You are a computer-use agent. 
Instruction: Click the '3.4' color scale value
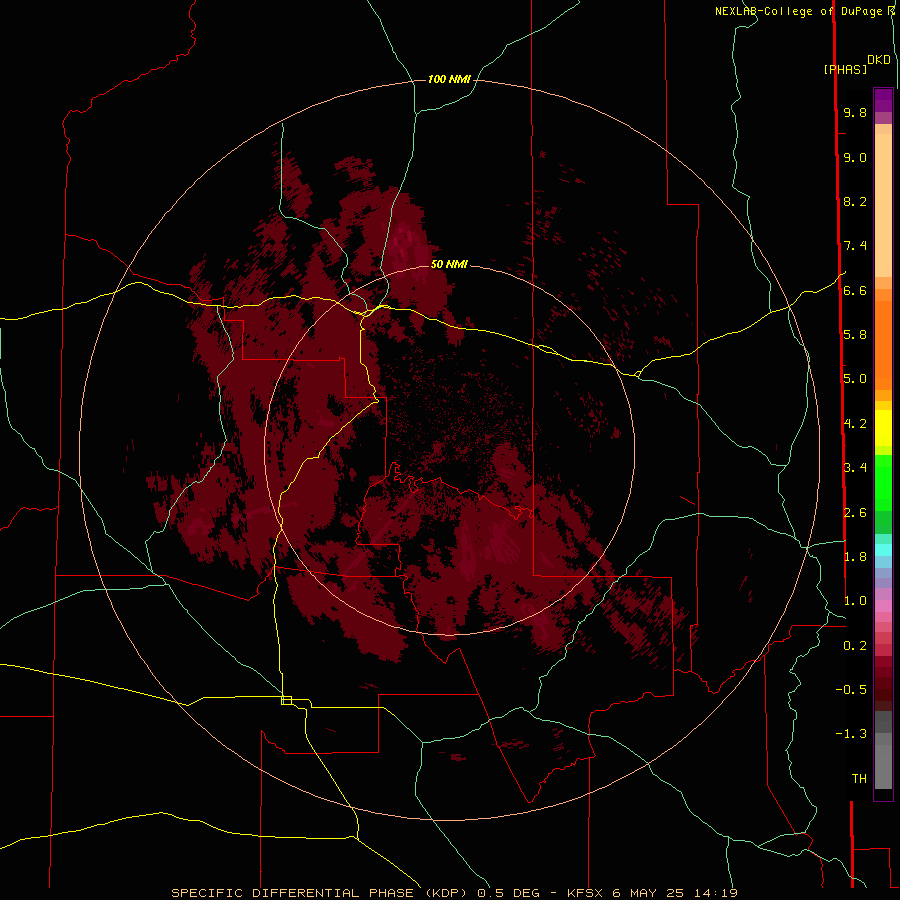855,468
